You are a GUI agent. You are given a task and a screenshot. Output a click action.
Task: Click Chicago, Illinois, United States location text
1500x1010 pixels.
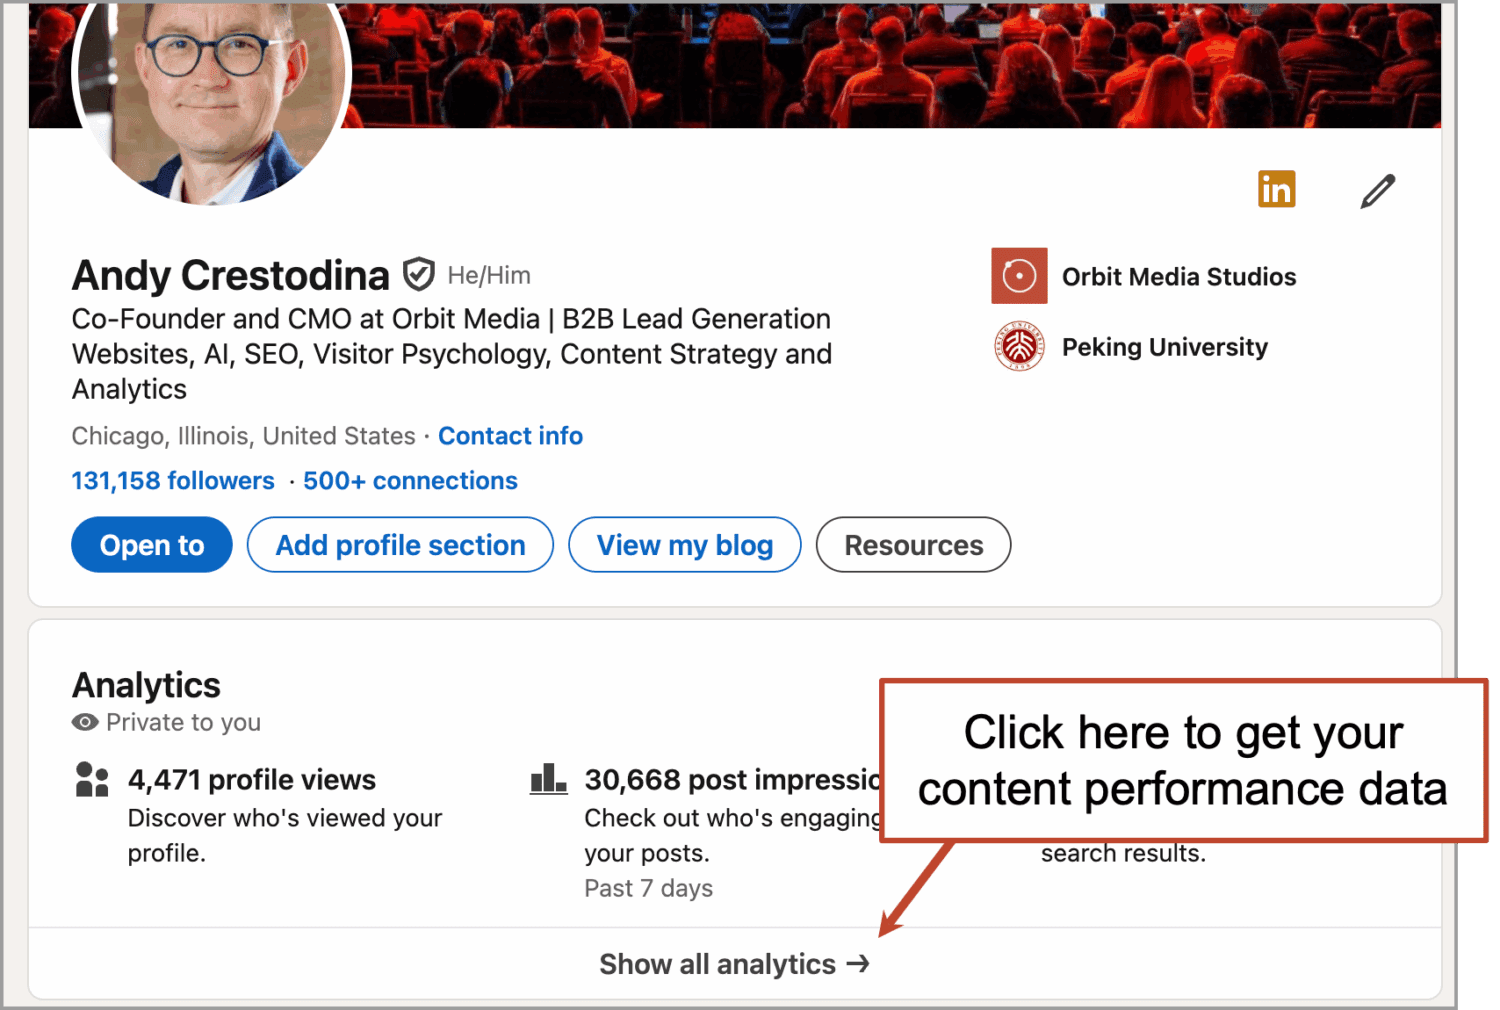point(244,436)
